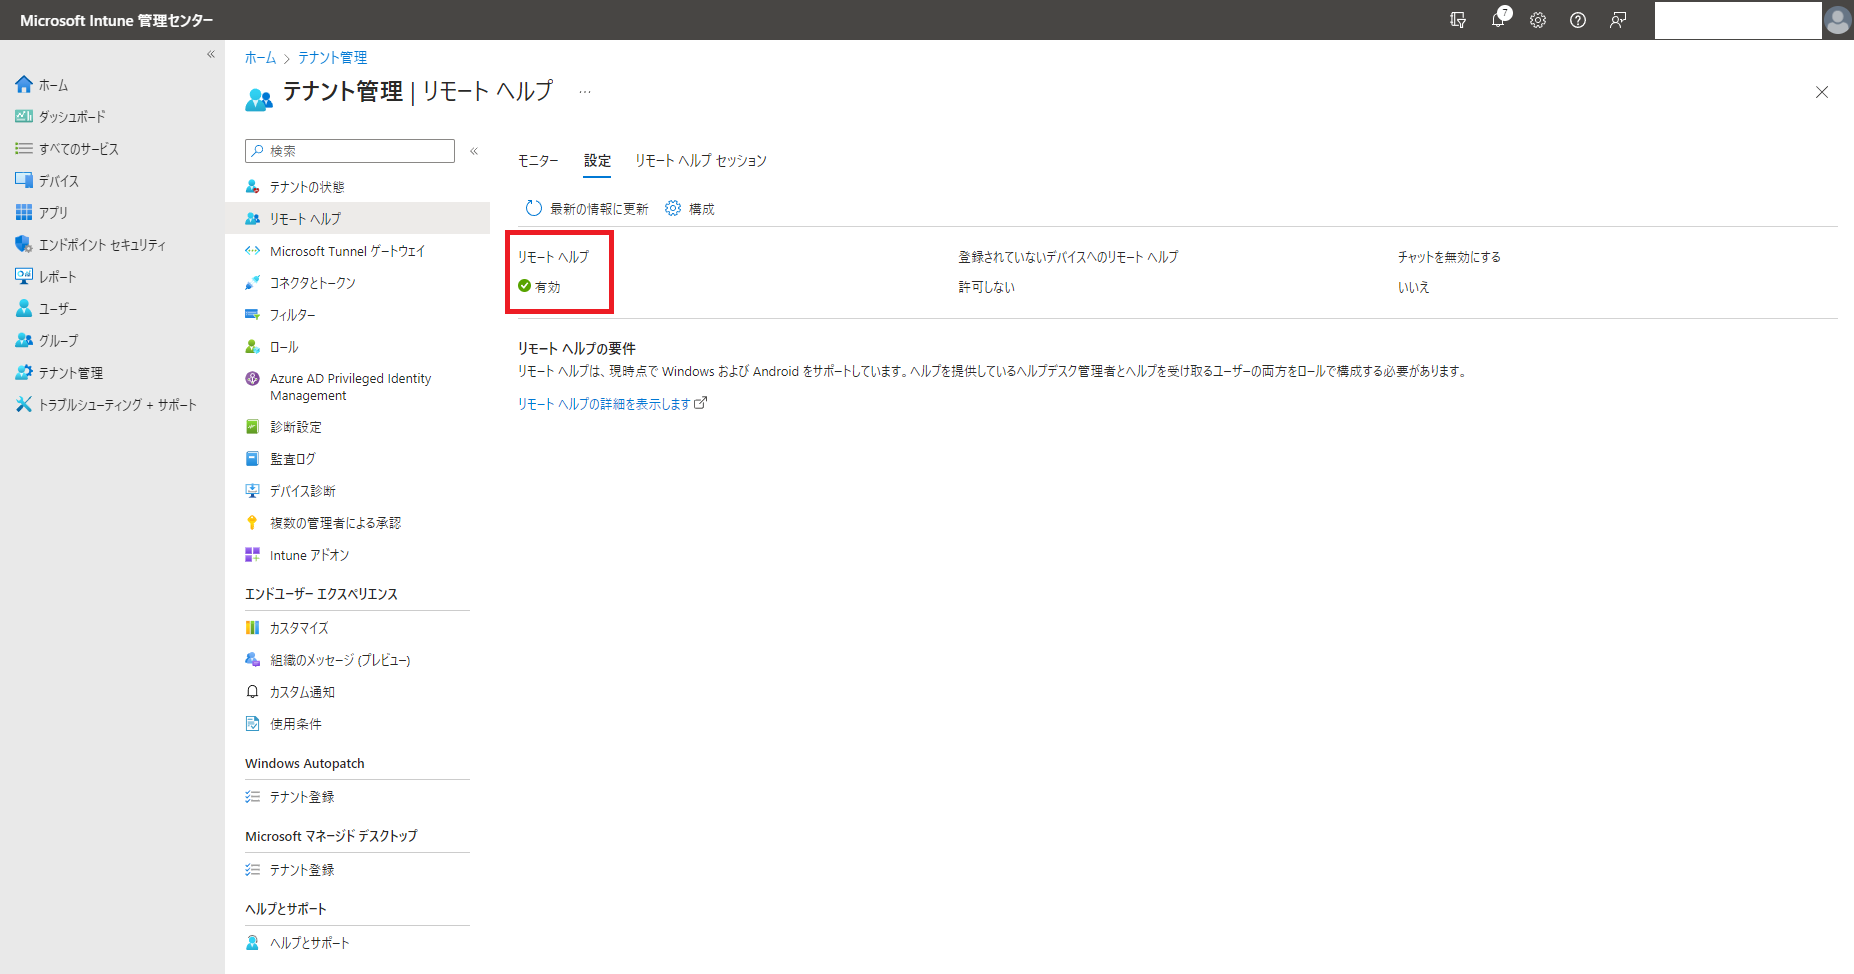Open the ホーム icon in the sidebar

25,84
